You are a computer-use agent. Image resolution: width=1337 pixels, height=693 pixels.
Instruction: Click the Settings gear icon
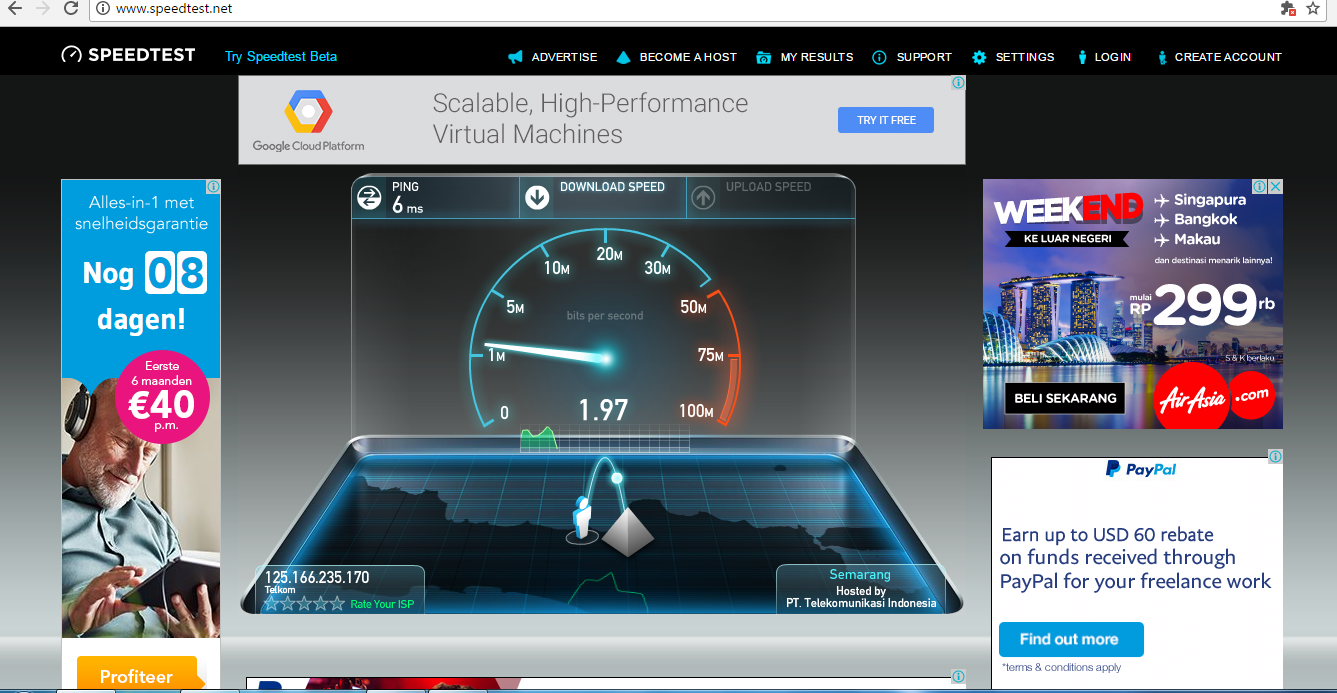point(979,57)
